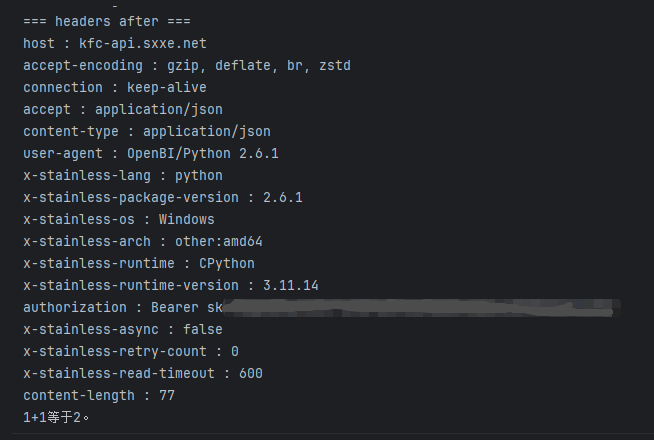This screenshot has width=654, height=440.
Task: Click the output line '1+1等于2。'
Action: pyautogui.click(x=56, y=417)
